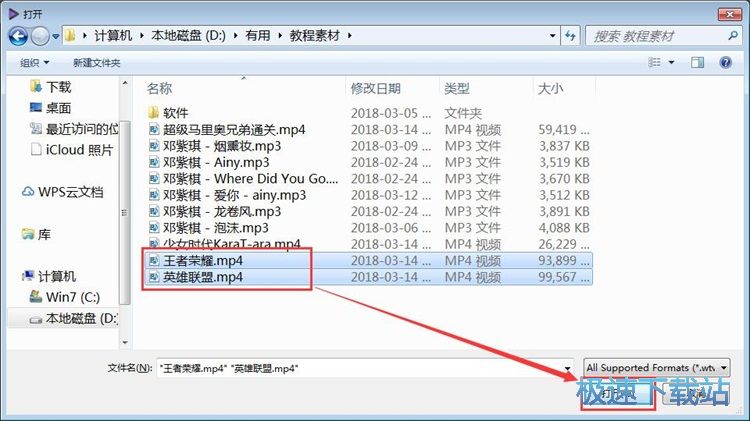Viewport: 750px width, 421px height.
Task: Select file 超级马里奥兄弟通关.mp4
Action: coord(234,130)
